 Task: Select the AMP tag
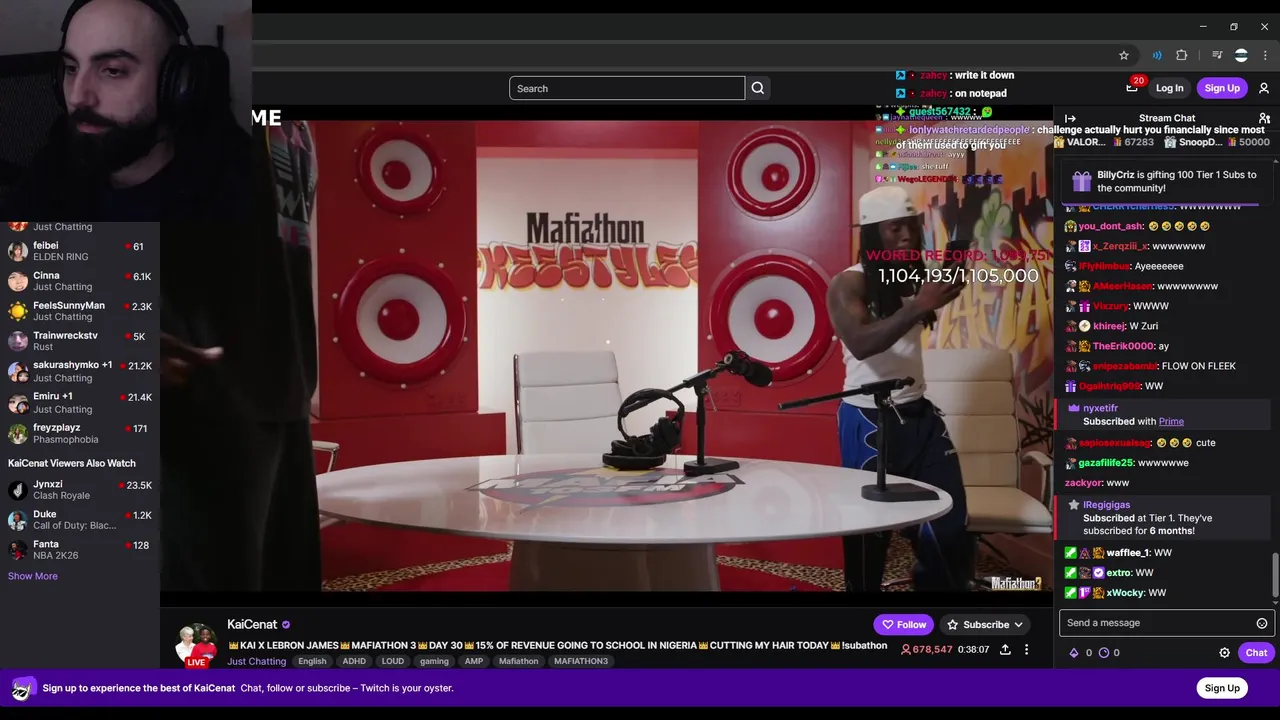pyautogui.click(x=474, y=661)
